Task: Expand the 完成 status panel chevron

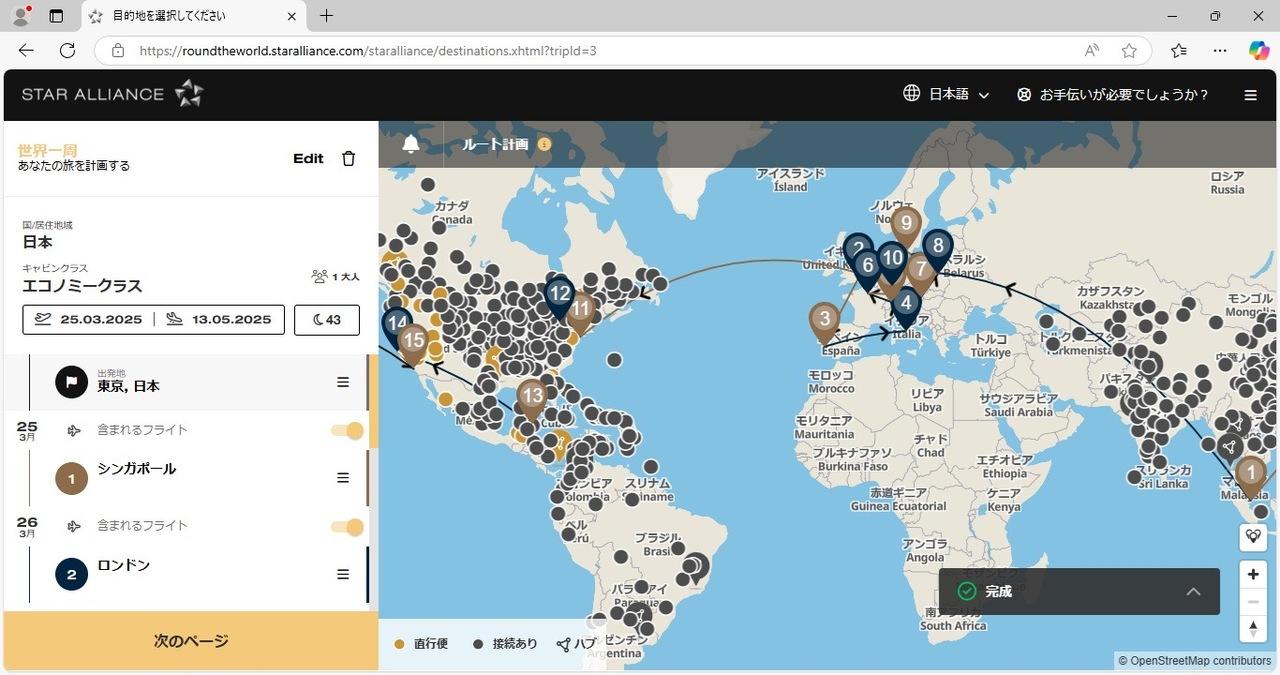Action: (x=1193, y=591)
